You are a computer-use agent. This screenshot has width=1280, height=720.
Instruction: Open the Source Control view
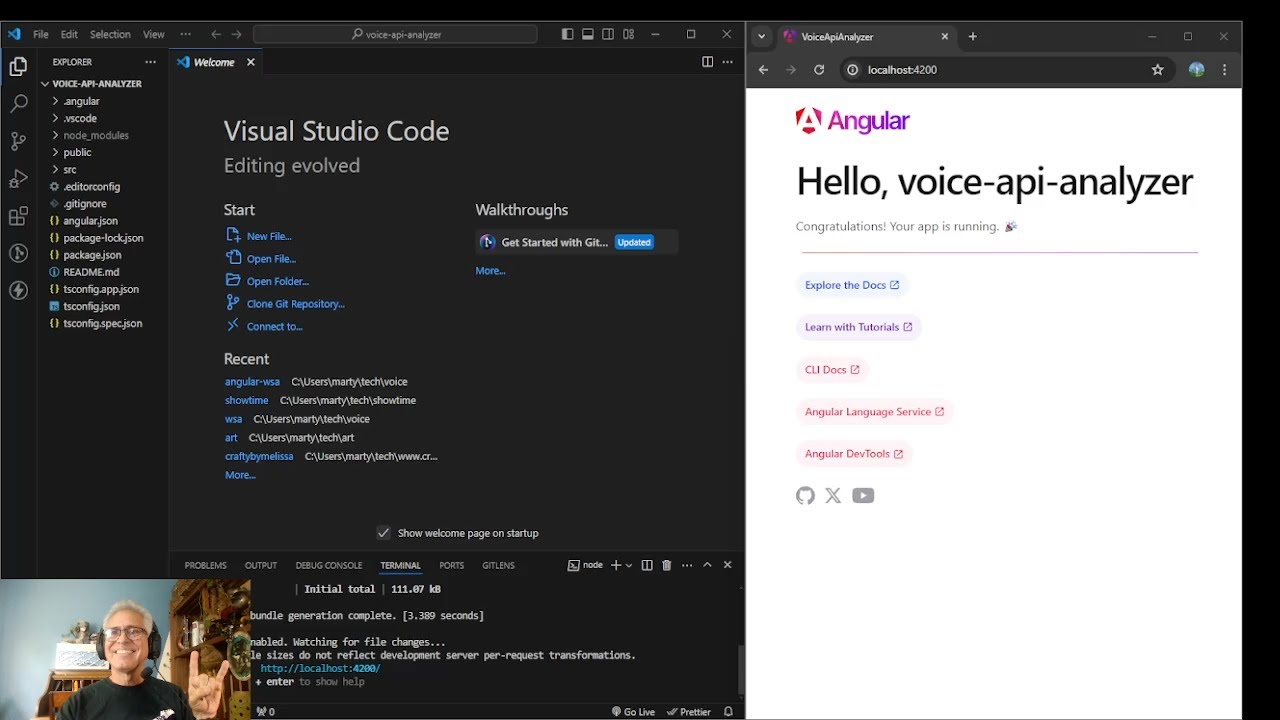(x=18, y=141)
